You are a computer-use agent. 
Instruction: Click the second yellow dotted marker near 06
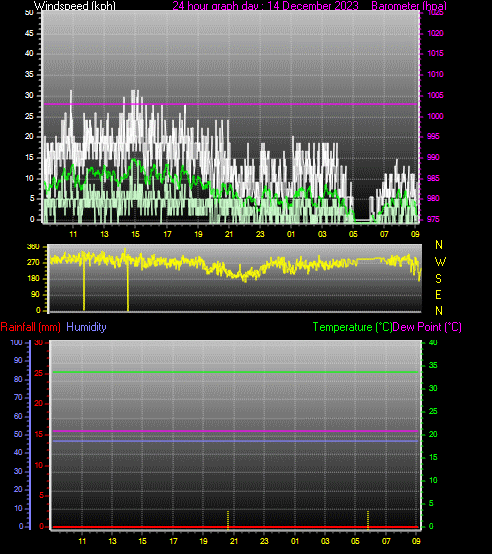tap(368, 520)
